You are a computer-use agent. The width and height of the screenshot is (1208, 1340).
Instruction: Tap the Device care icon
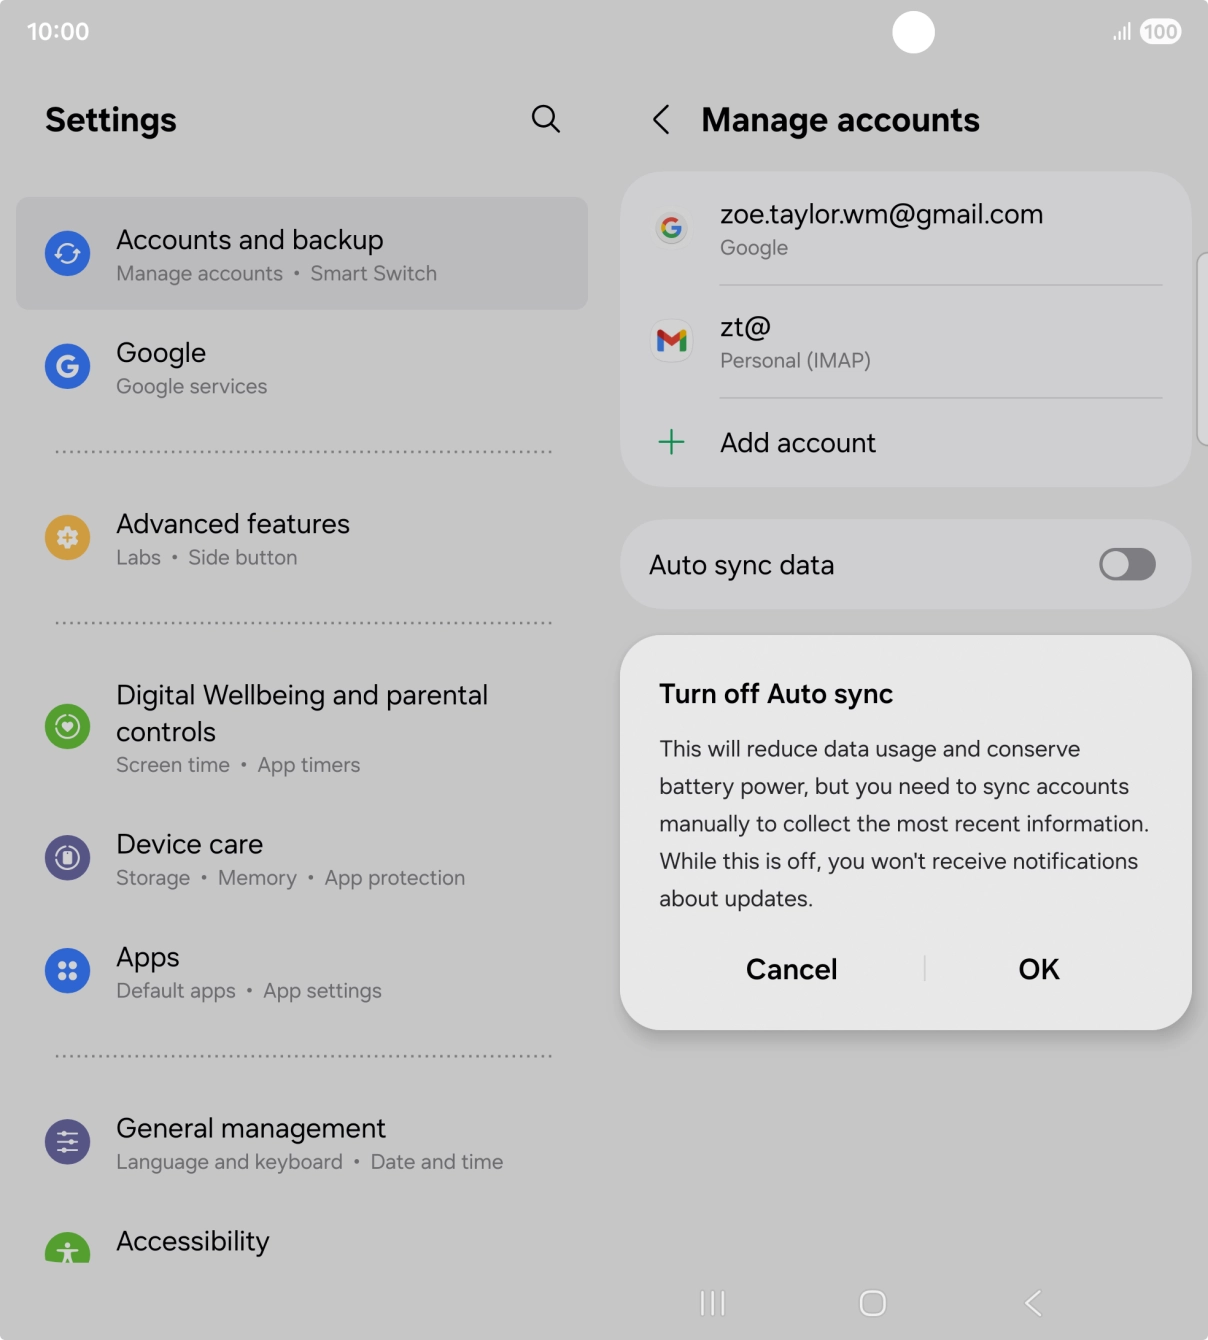click(67, 858)
